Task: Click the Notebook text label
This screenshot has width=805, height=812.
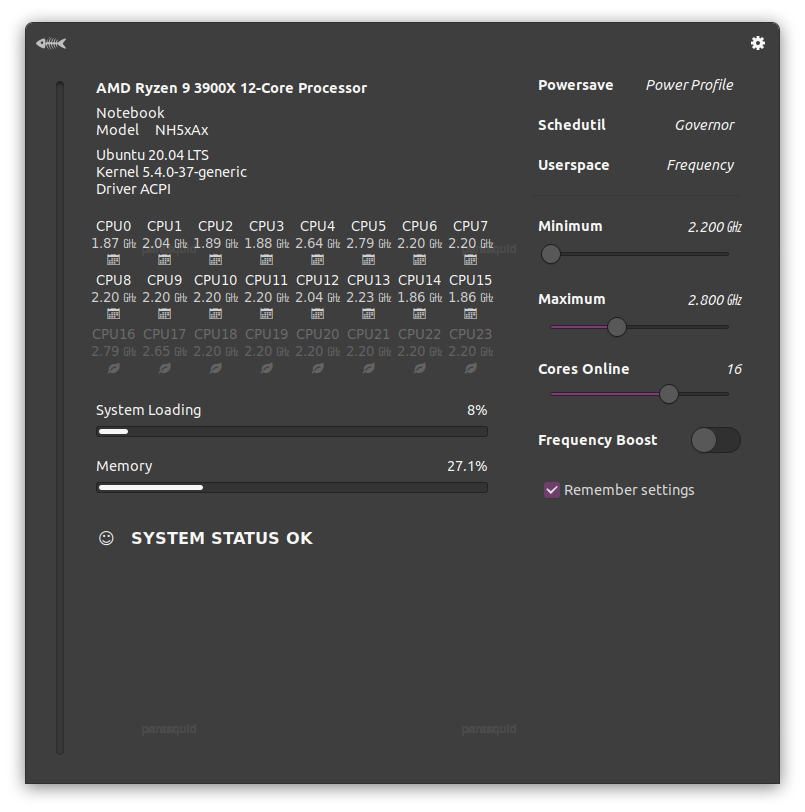Action: tap(130, 113)
